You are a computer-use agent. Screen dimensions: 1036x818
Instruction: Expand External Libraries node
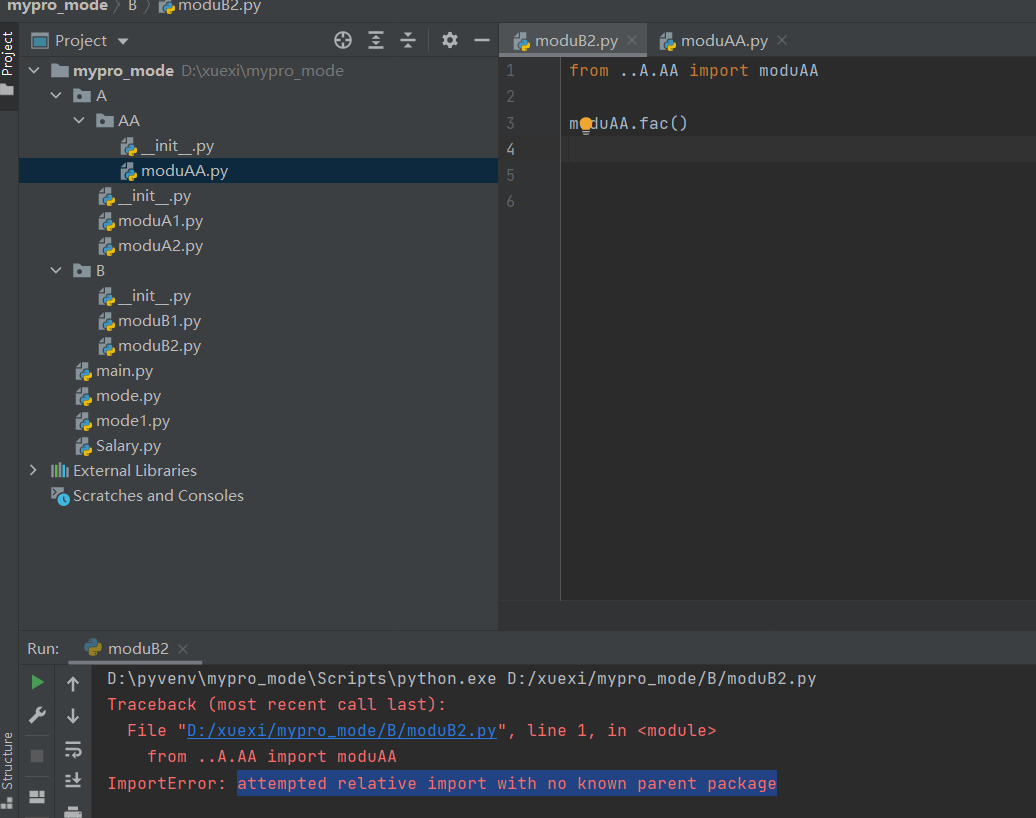tap(34, 470)
